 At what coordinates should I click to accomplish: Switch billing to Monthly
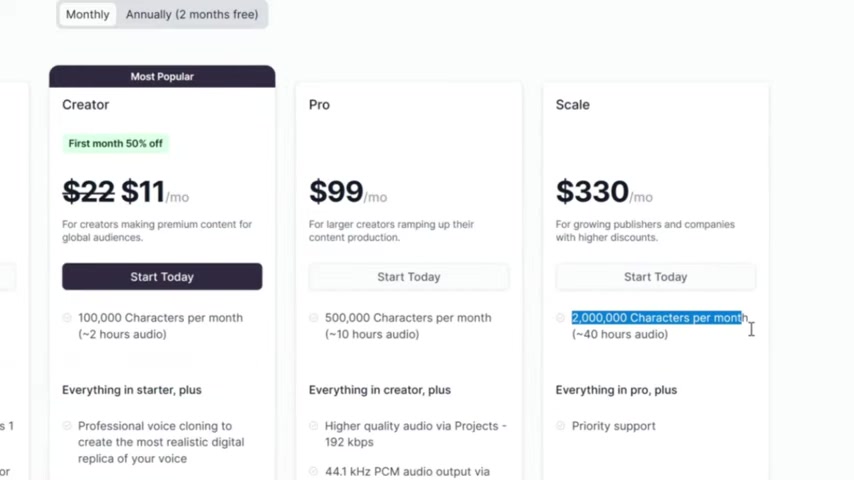pyautogui.click(x=87, y=14)
